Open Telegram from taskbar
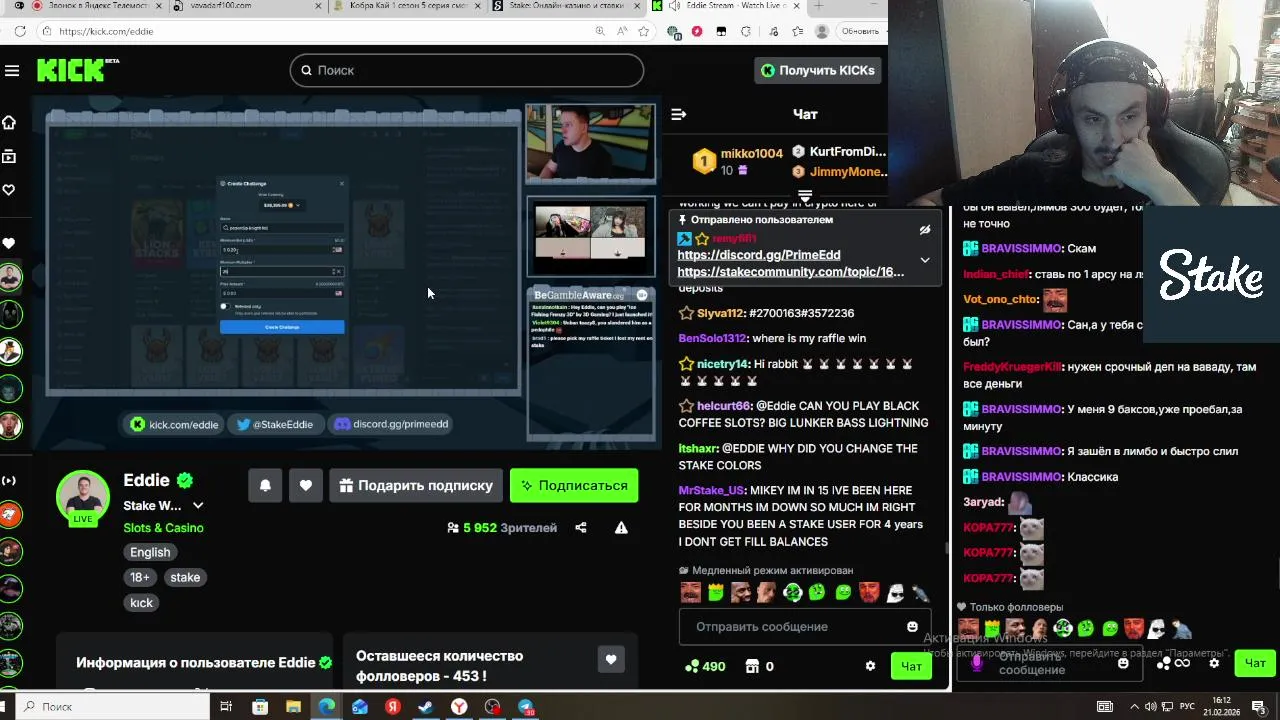Image resolution: width=1280 pixels, height=720 pixels. pyautogui.click(x=525, y=707)
